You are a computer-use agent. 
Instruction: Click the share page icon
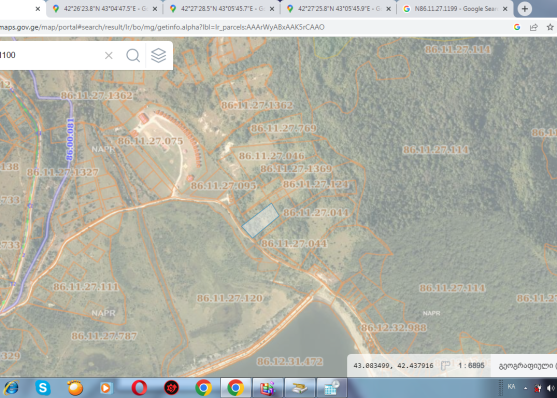534,27
